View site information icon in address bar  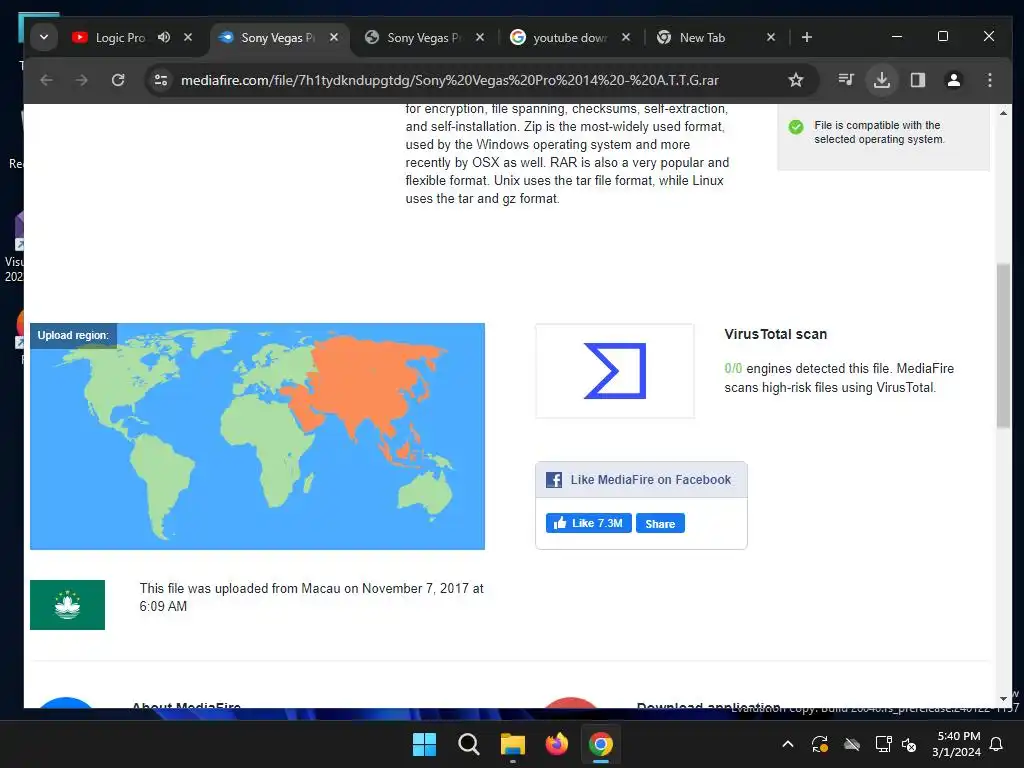[161, 80]
